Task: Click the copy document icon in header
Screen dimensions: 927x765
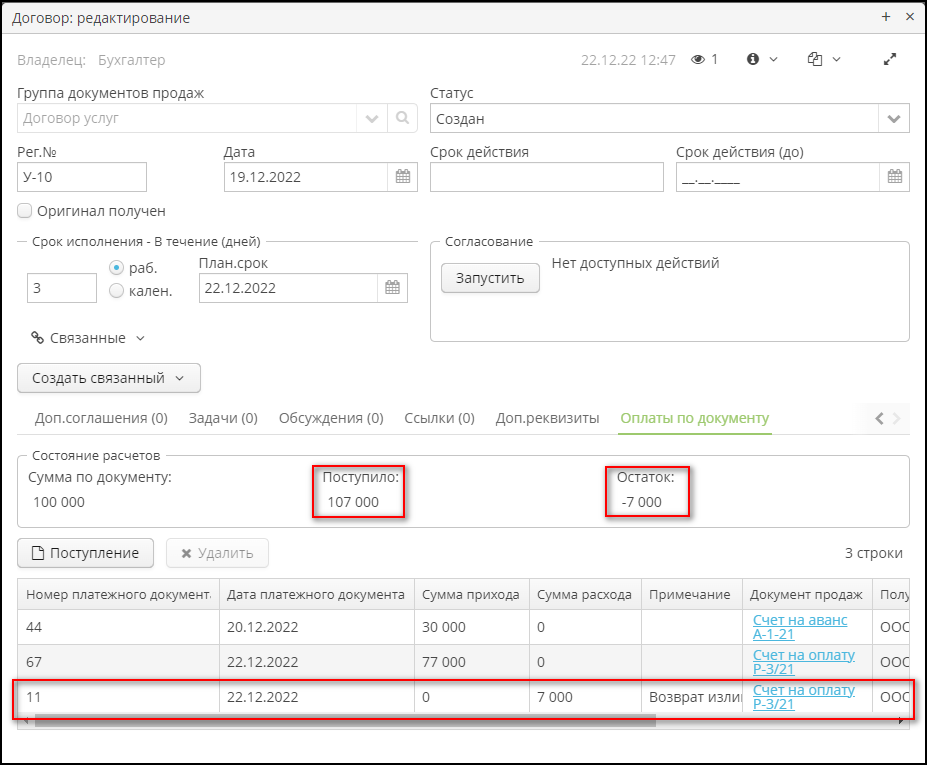Action: click(x=814, y=59)
